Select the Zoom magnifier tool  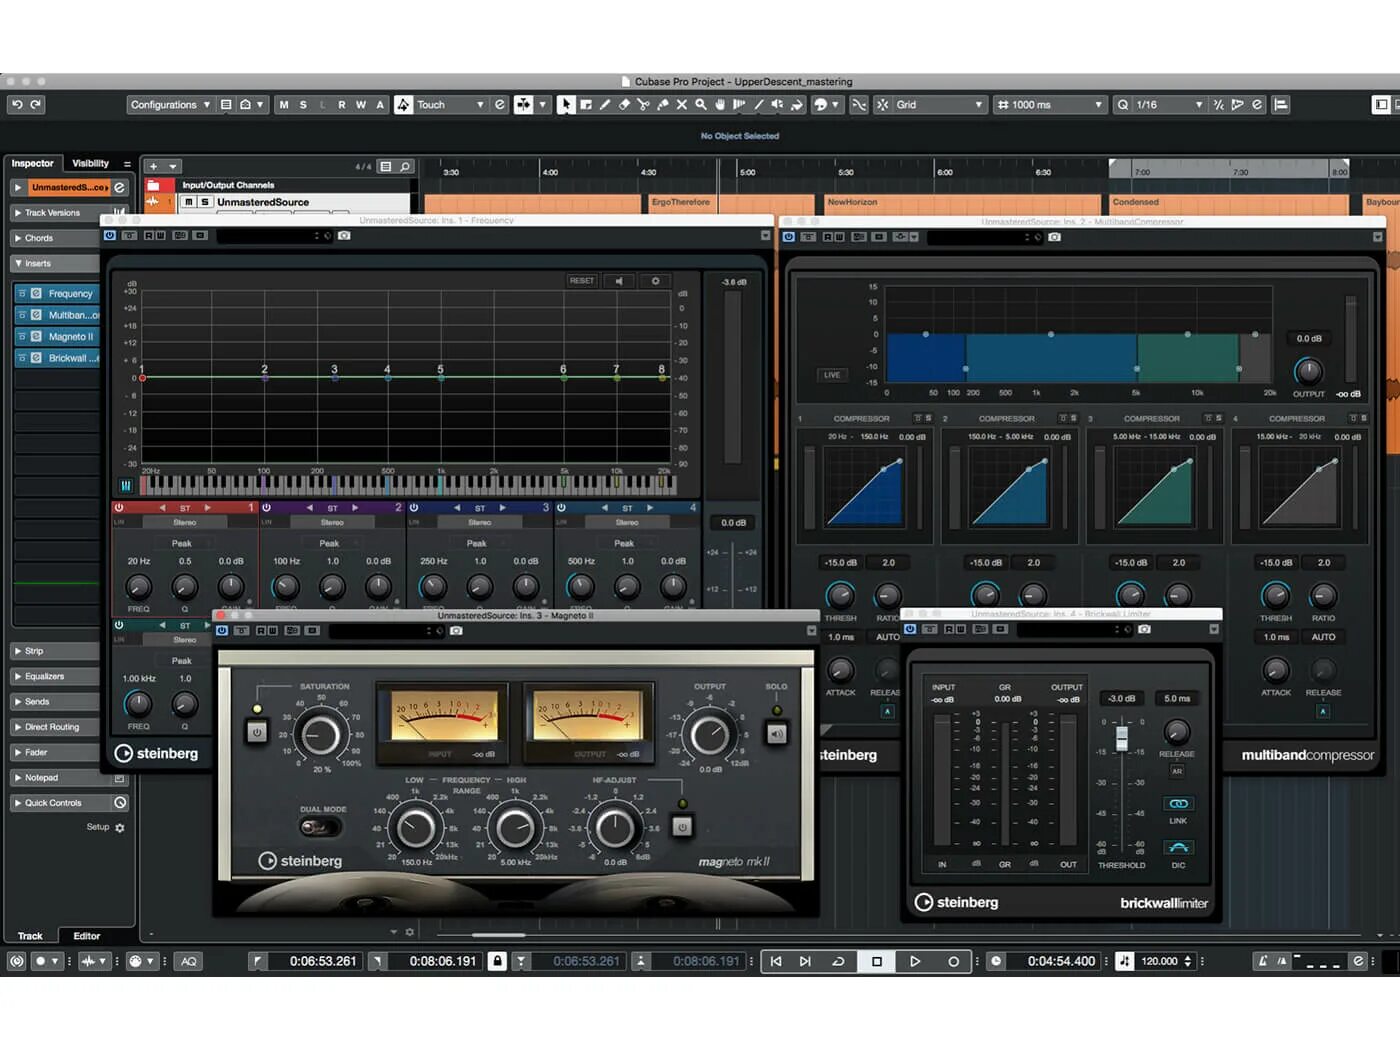click(x=700, y=104)
